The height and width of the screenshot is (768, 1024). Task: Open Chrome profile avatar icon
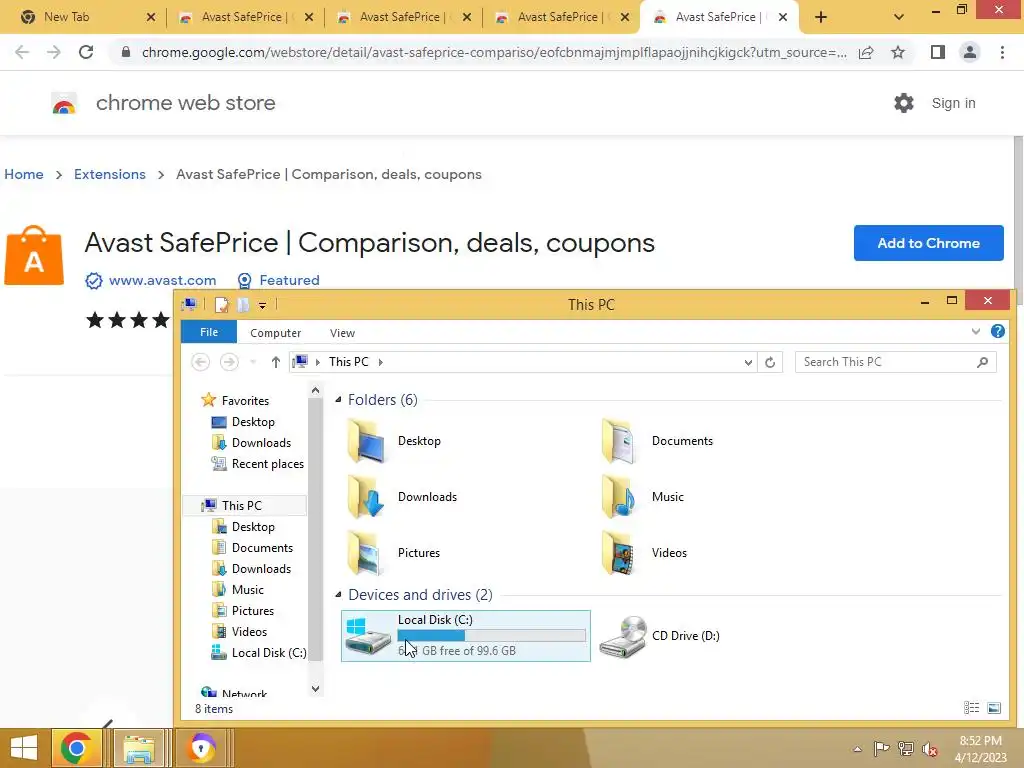pyautogui.click(x=970, y=52)
